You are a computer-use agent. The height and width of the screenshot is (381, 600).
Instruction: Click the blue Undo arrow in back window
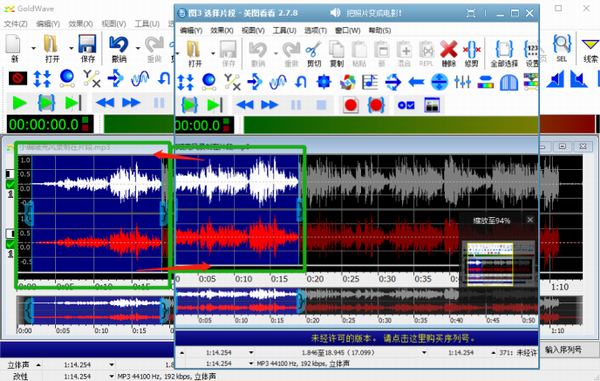(118, 44)
